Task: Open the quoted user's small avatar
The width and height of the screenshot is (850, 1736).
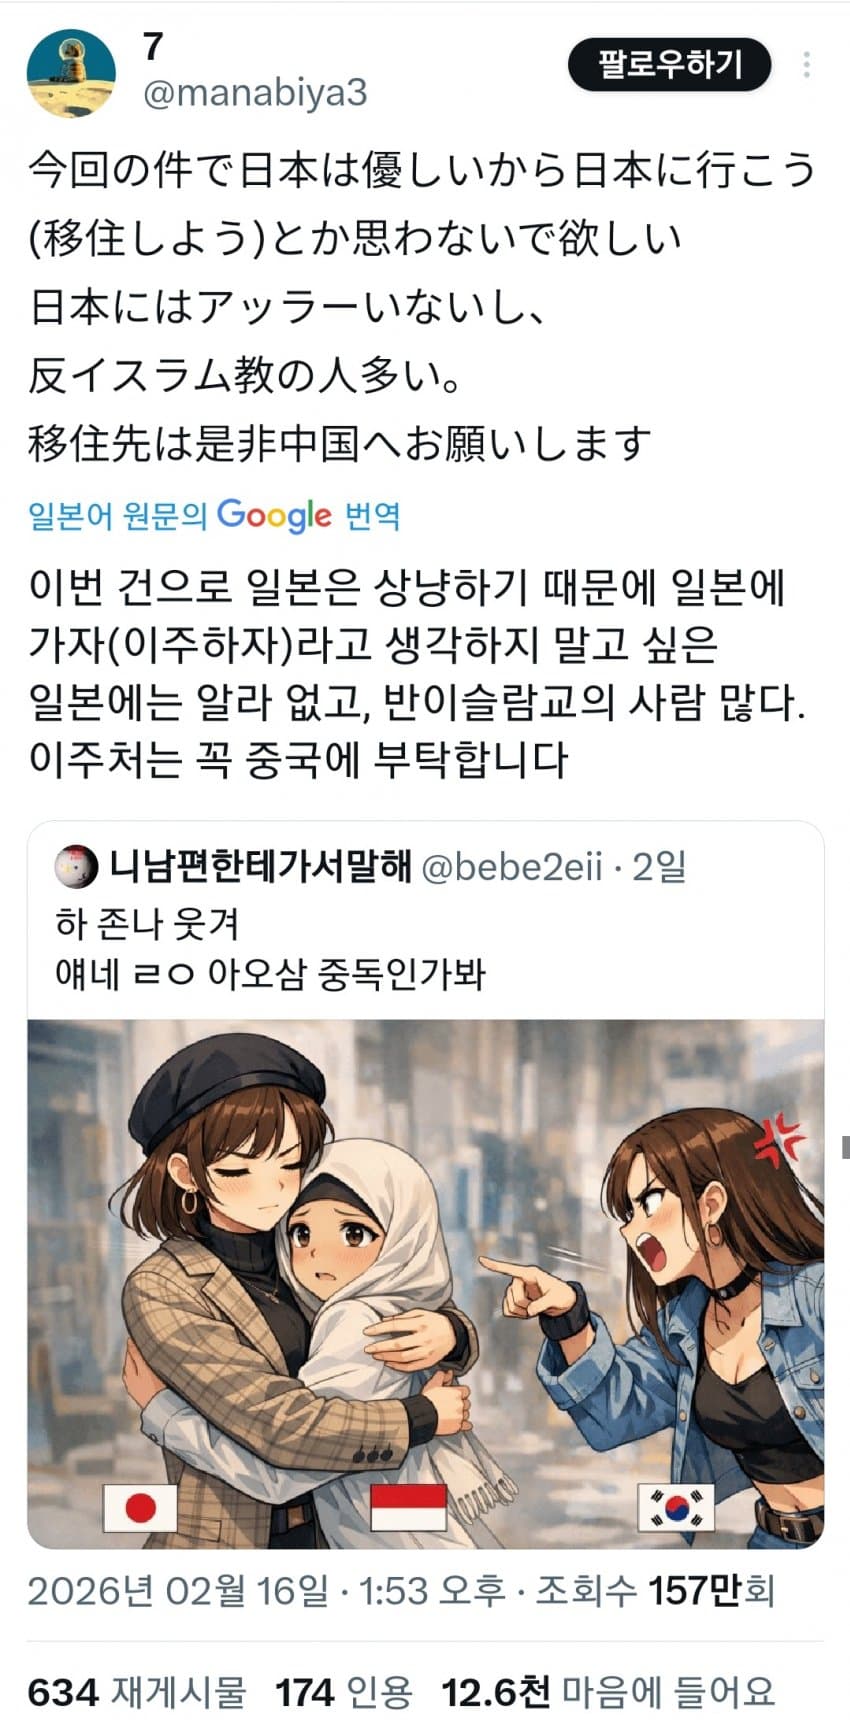Action: (76, 867)
